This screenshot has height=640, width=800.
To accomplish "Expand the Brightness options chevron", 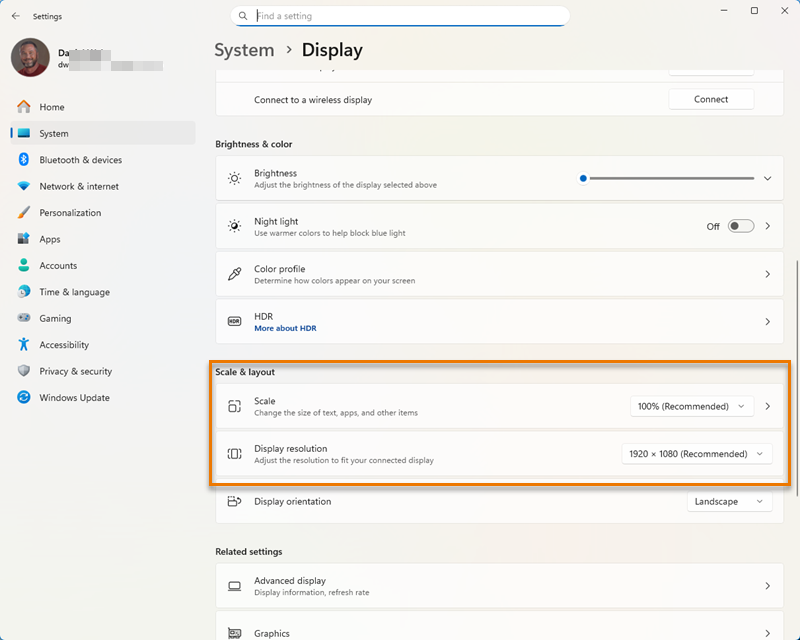I will click(x=767, y=178).
